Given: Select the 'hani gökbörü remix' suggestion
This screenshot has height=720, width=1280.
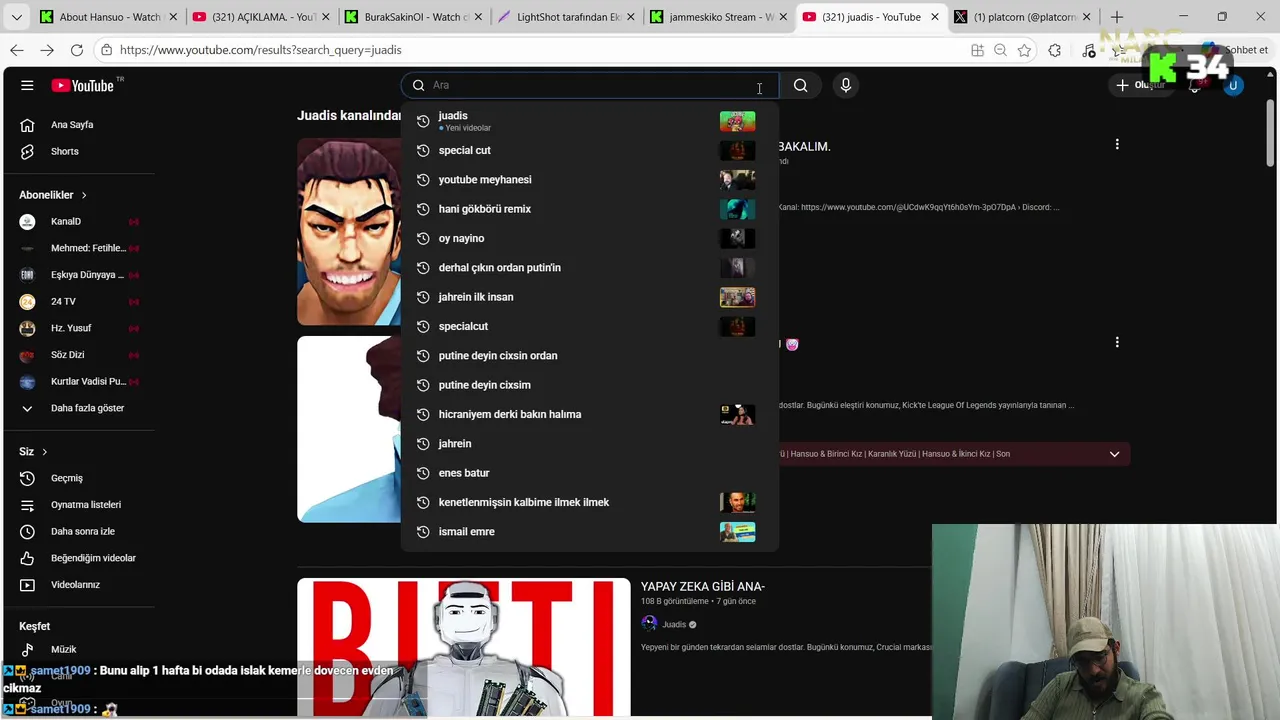Looking at the screenshot, I should click(x=589, y=209).
